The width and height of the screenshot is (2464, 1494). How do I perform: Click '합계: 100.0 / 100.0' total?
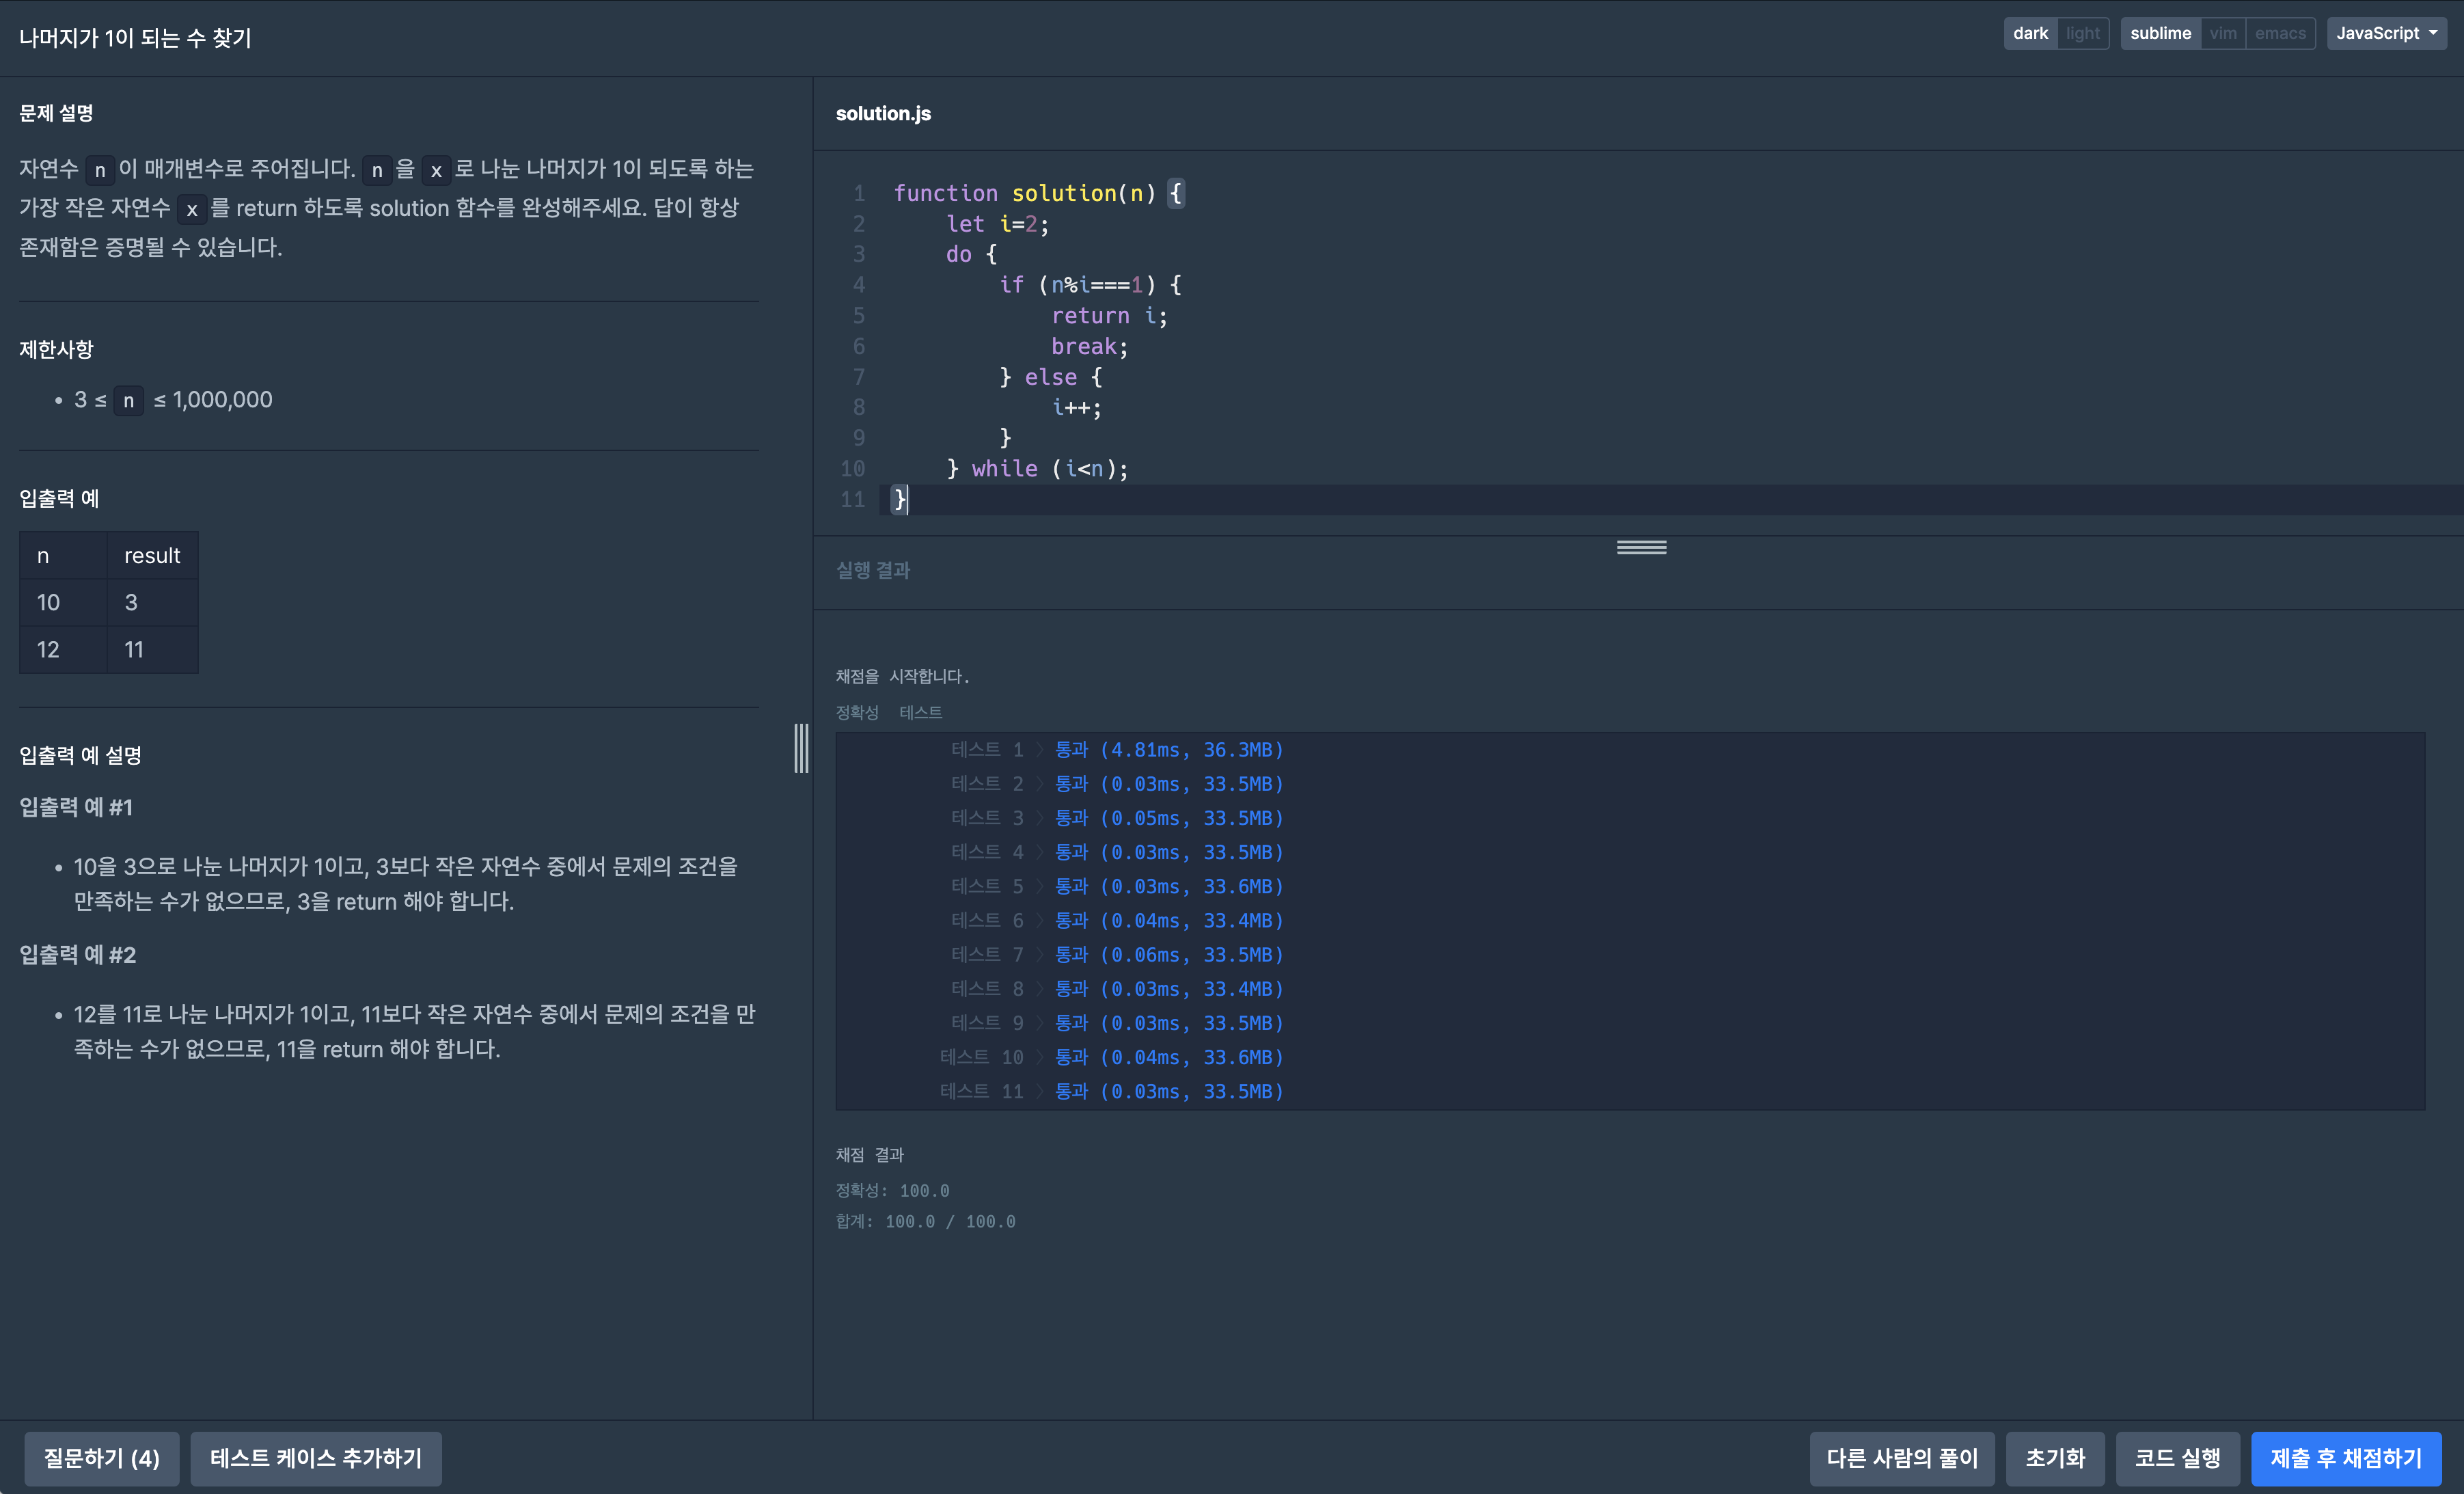(x=925, y=1221)
